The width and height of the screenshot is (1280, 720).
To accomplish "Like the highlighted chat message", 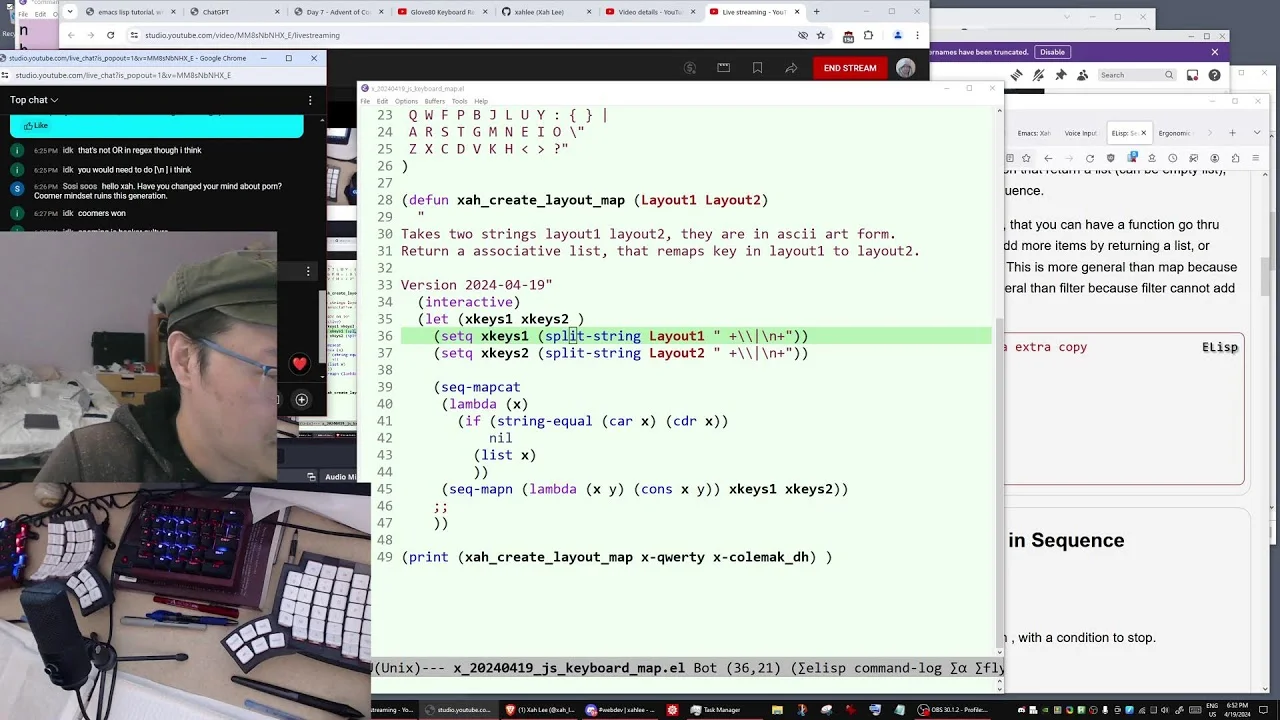I will point(35,126).
